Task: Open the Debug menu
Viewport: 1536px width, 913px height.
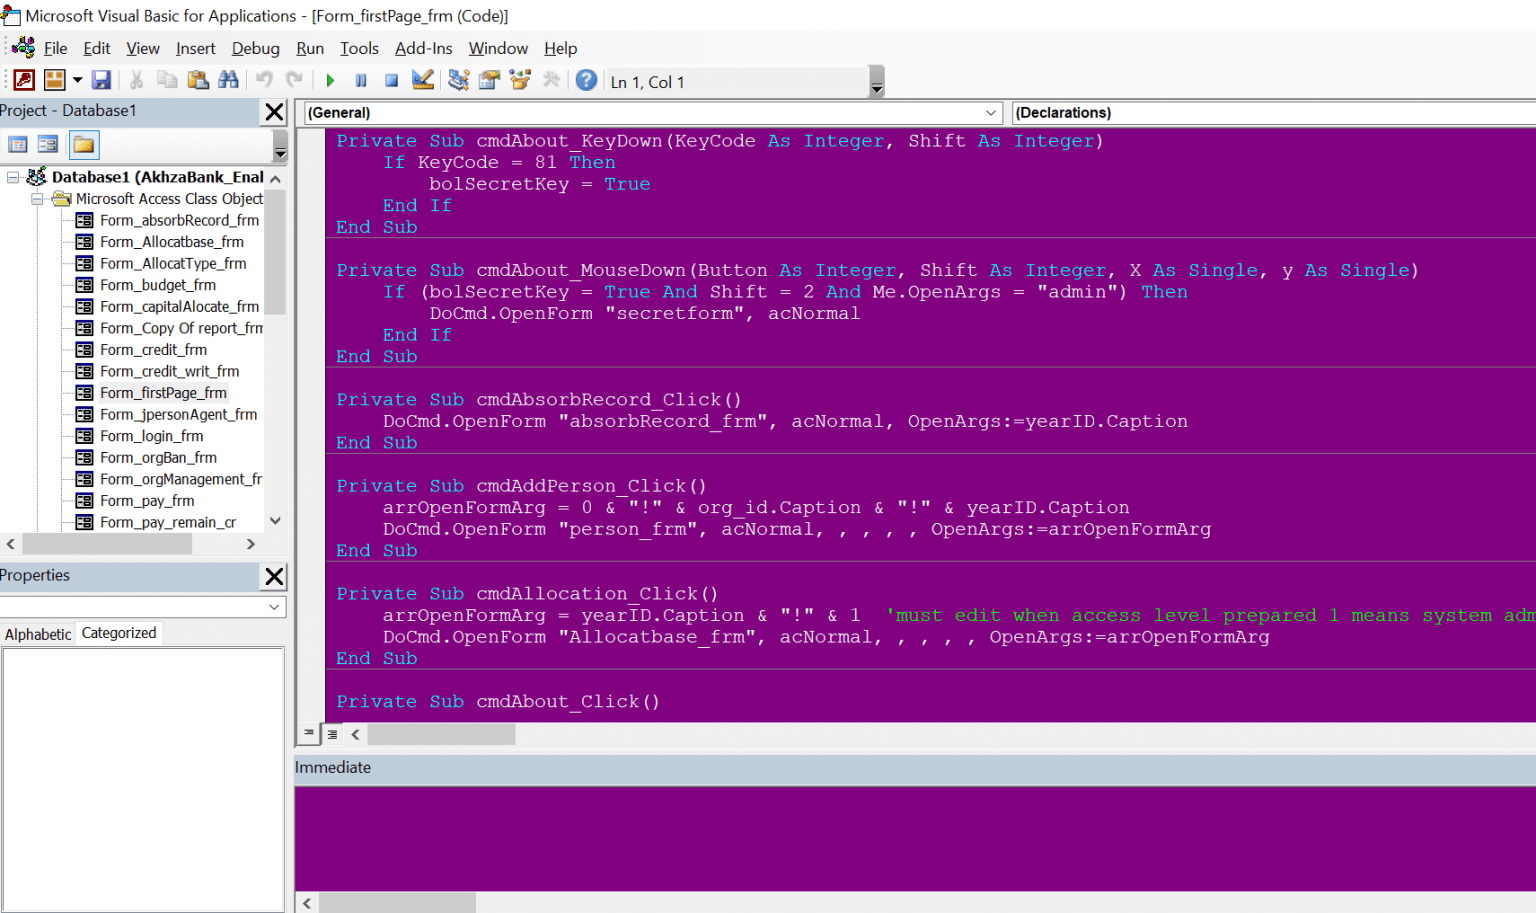Action: pyautogui.click(x=255, y=48)
